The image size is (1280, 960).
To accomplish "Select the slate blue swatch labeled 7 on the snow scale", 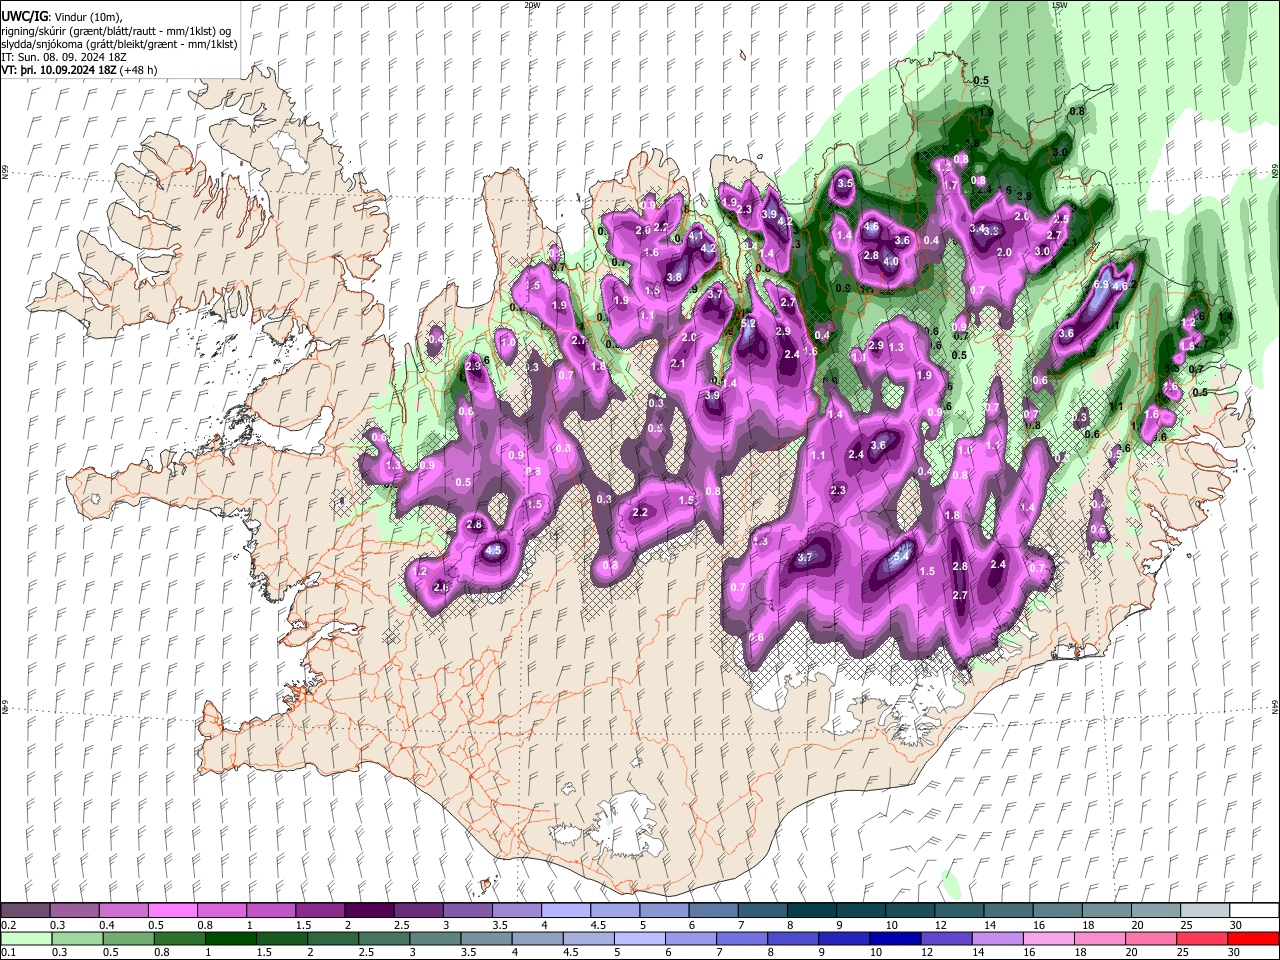I will tap(762, 911).
